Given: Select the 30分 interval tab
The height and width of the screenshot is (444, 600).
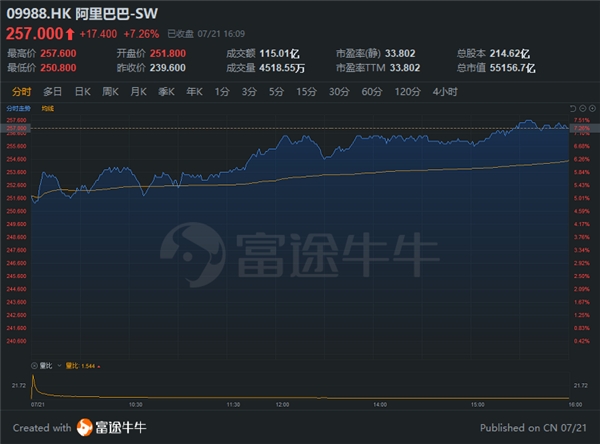Looking at the screenshot, I should pos(339,92).
